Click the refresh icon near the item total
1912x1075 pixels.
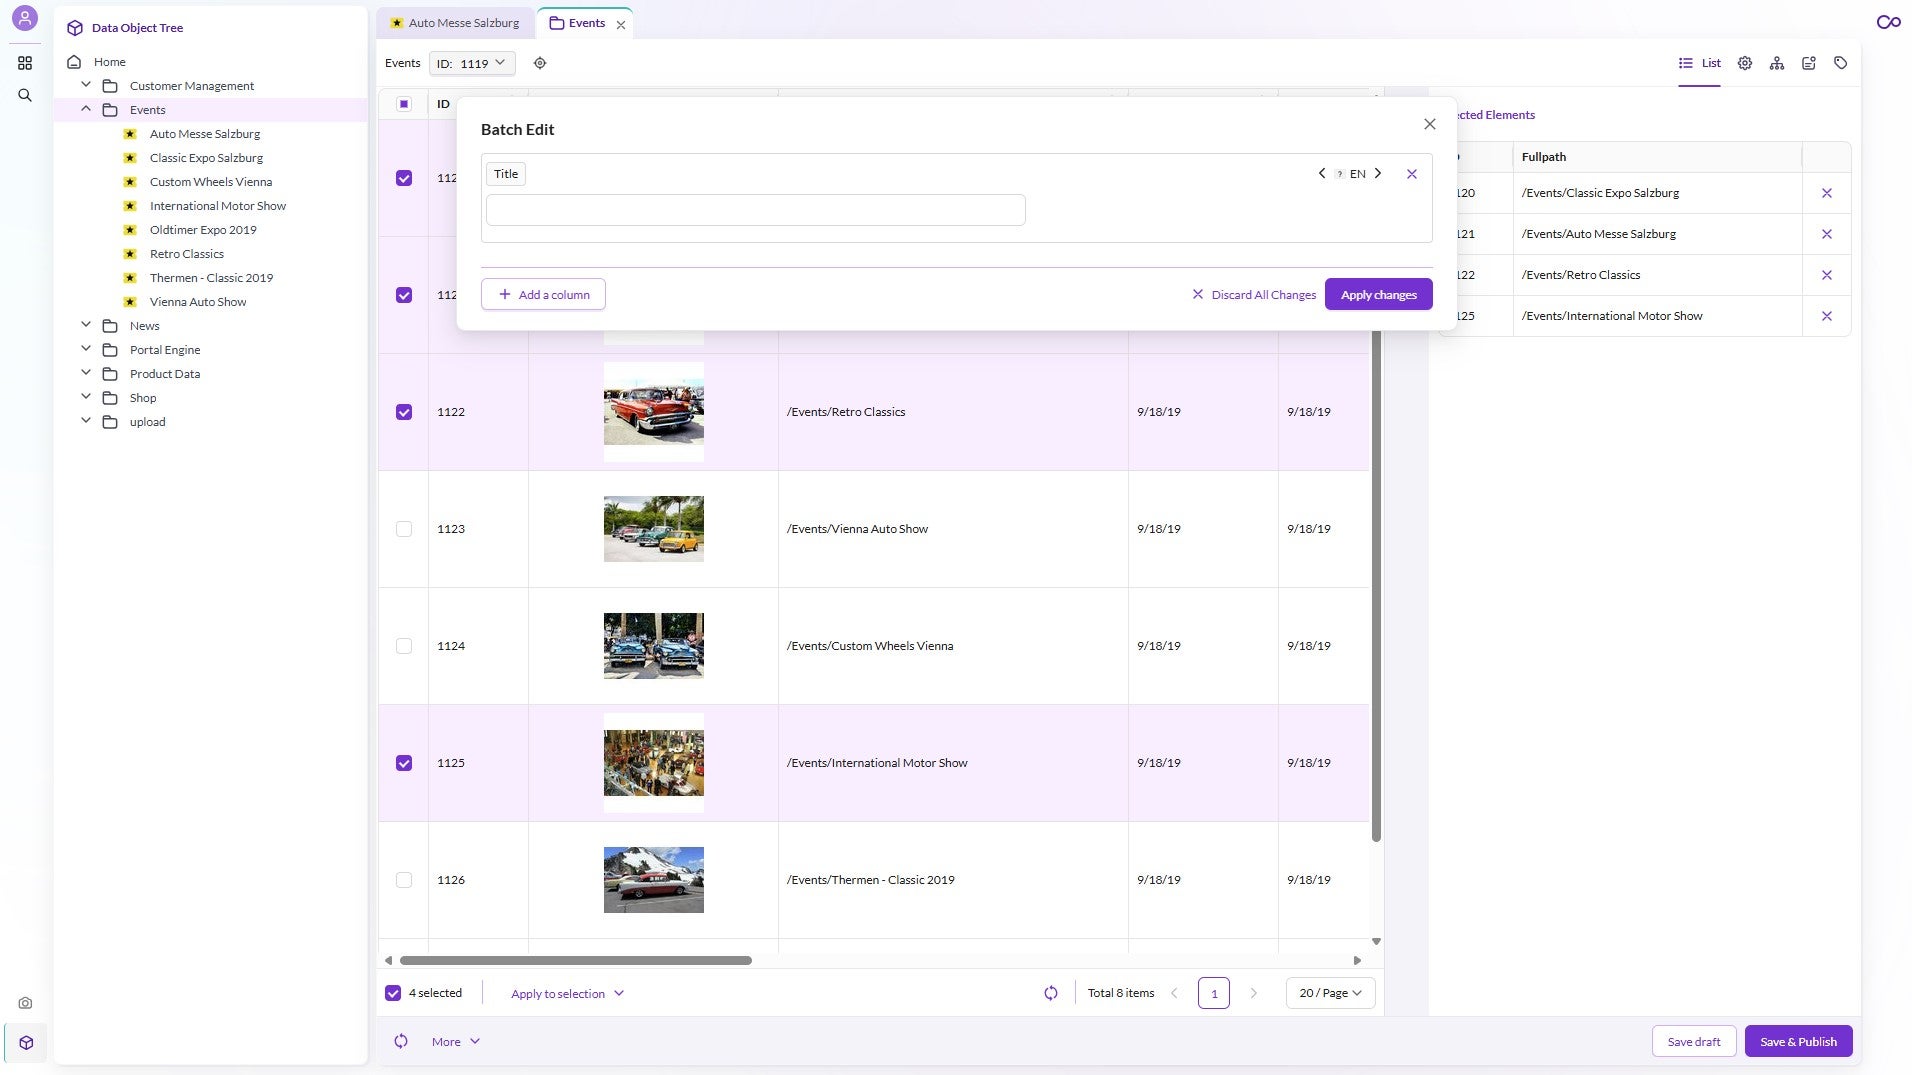point(1050,993)
